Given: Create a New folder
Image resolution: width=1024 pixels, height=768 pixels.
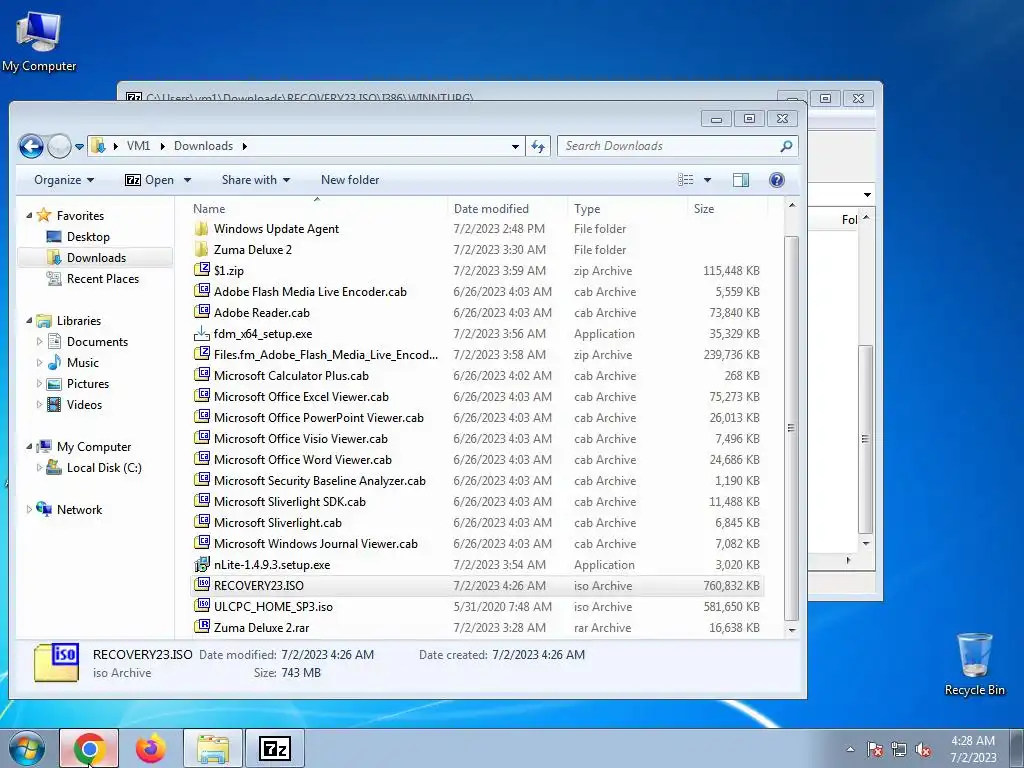Looking at the screenshot, I should (350, 180).
